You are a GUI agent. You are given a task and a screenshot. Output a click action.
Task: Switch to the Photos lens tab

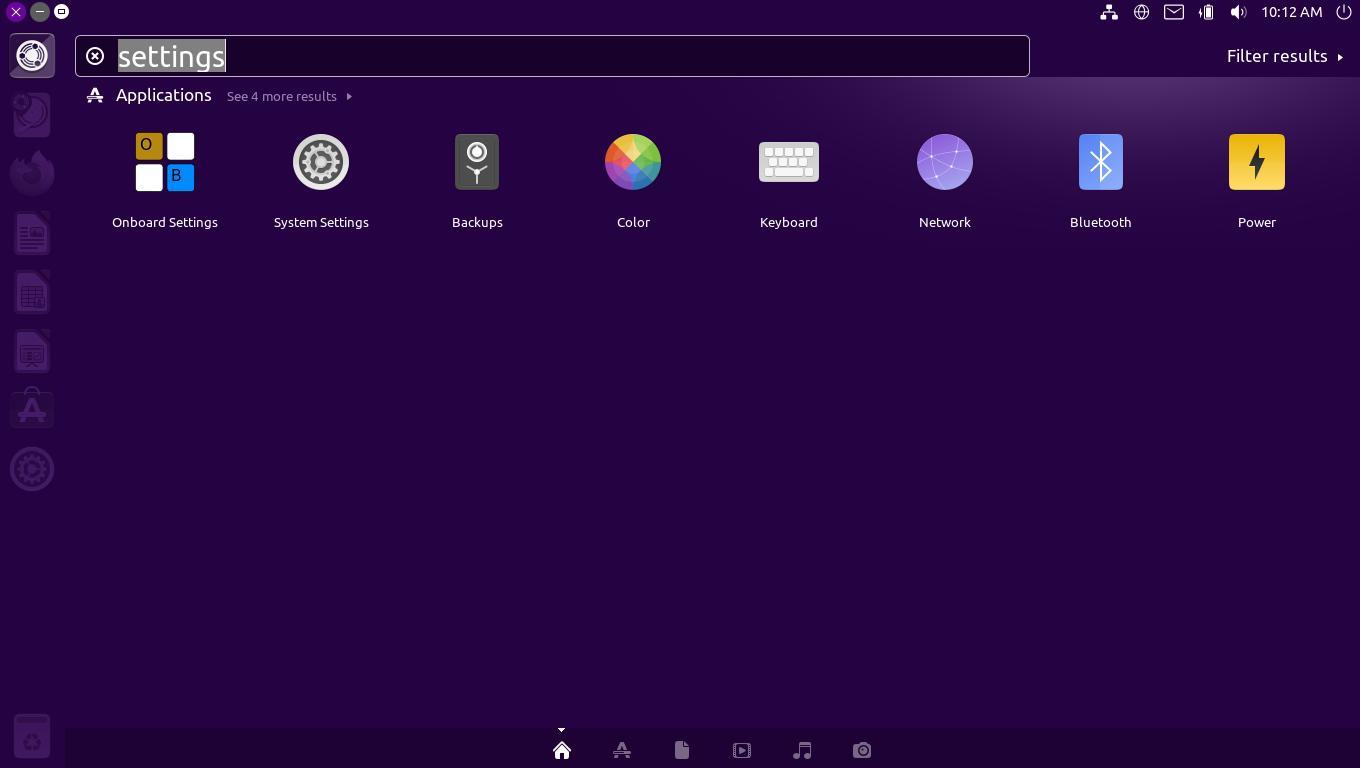coord(862,750)
